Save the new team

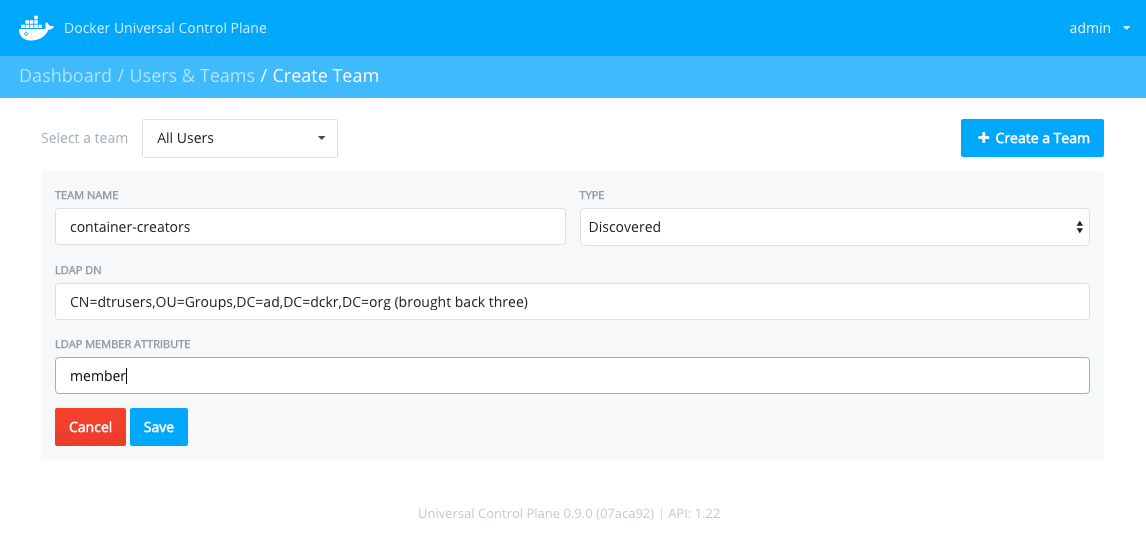click(x=159, y=427)
